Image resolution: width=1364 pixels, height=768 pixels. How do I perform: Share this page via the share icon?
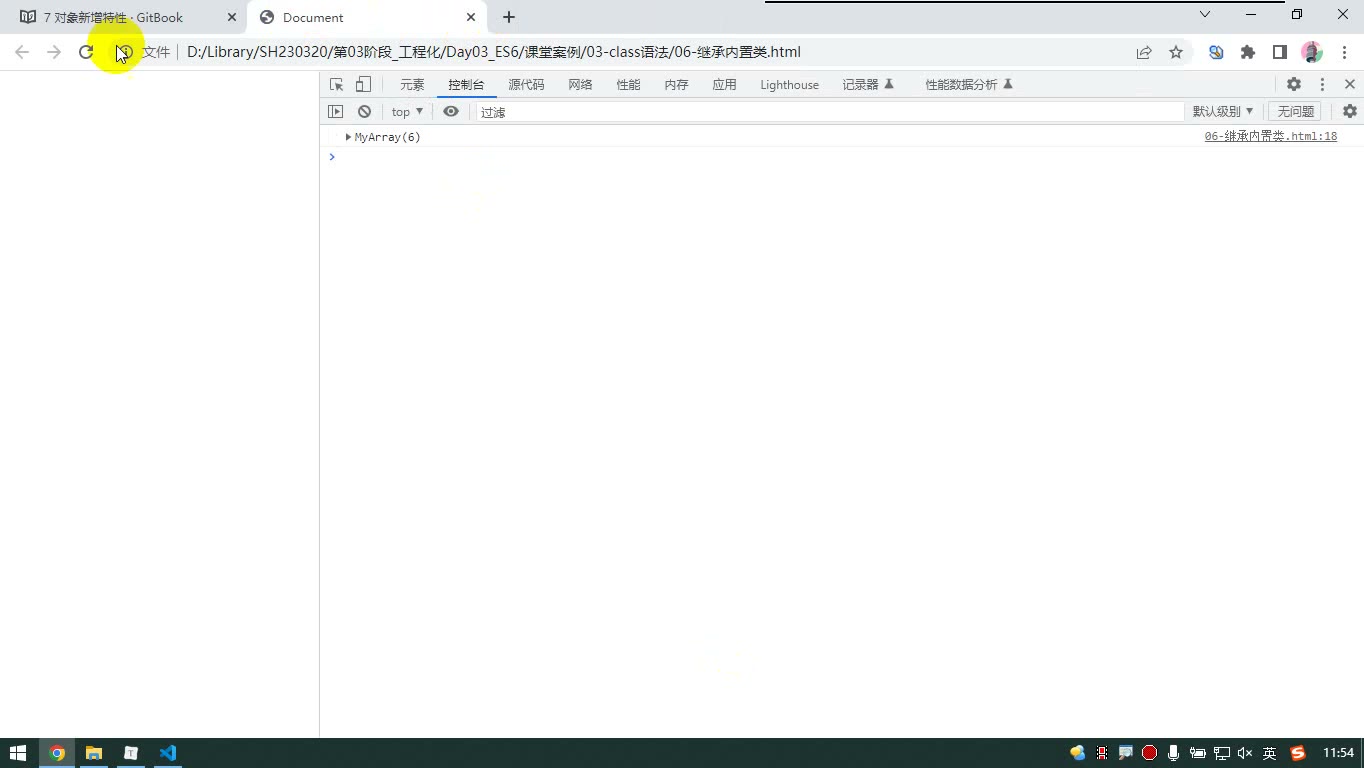tap(1144, 52)
